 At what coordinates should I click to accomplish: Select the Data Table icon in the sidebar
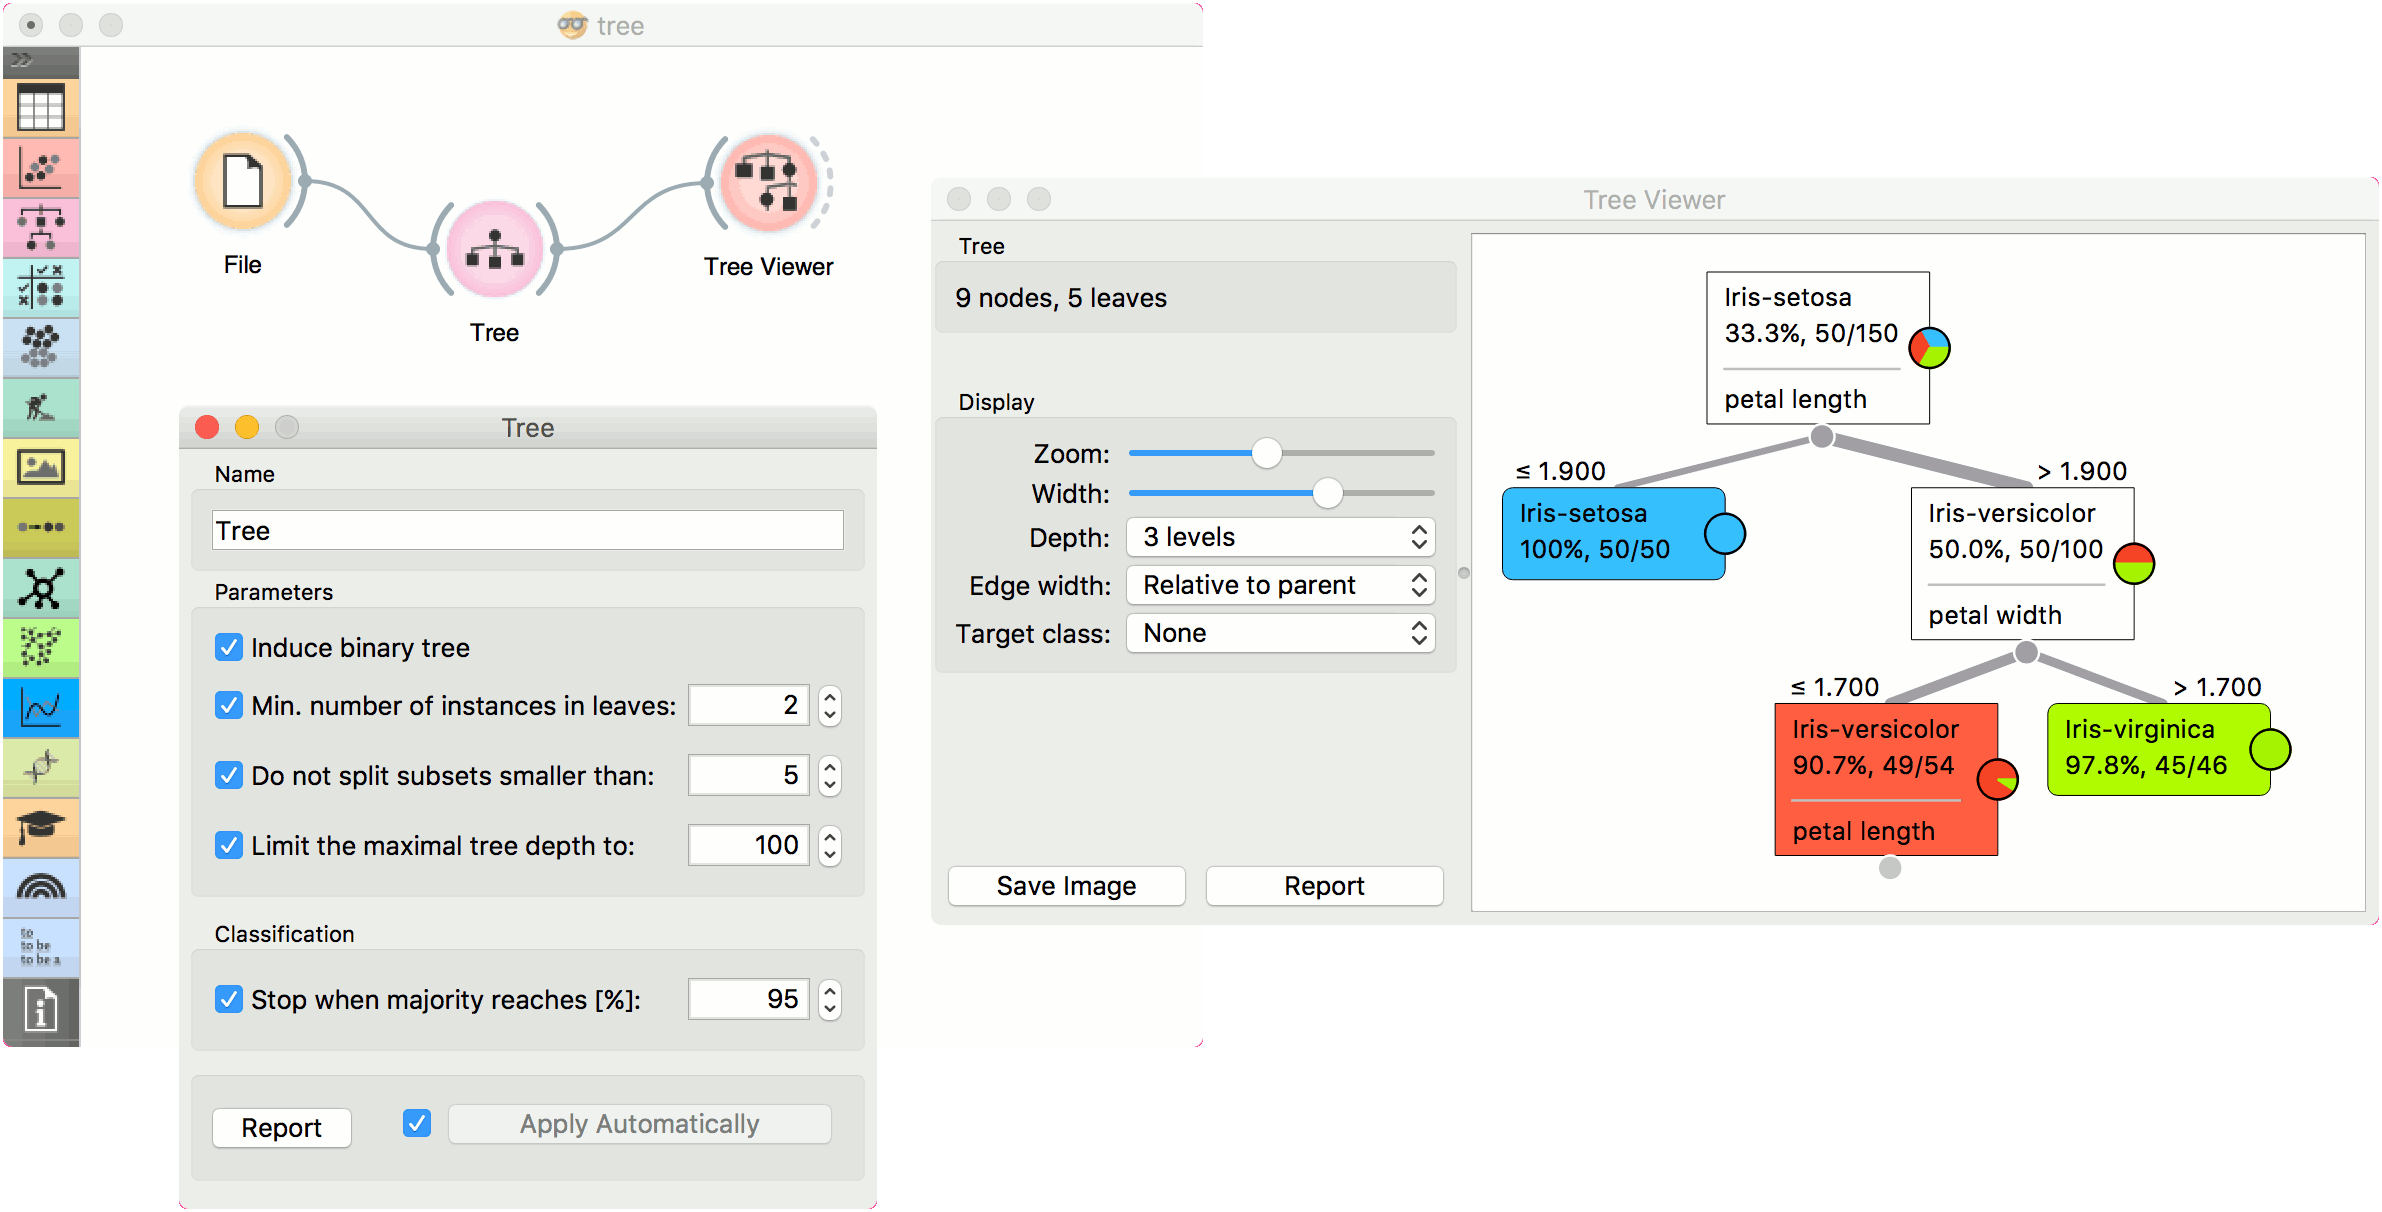click(40, 107)
